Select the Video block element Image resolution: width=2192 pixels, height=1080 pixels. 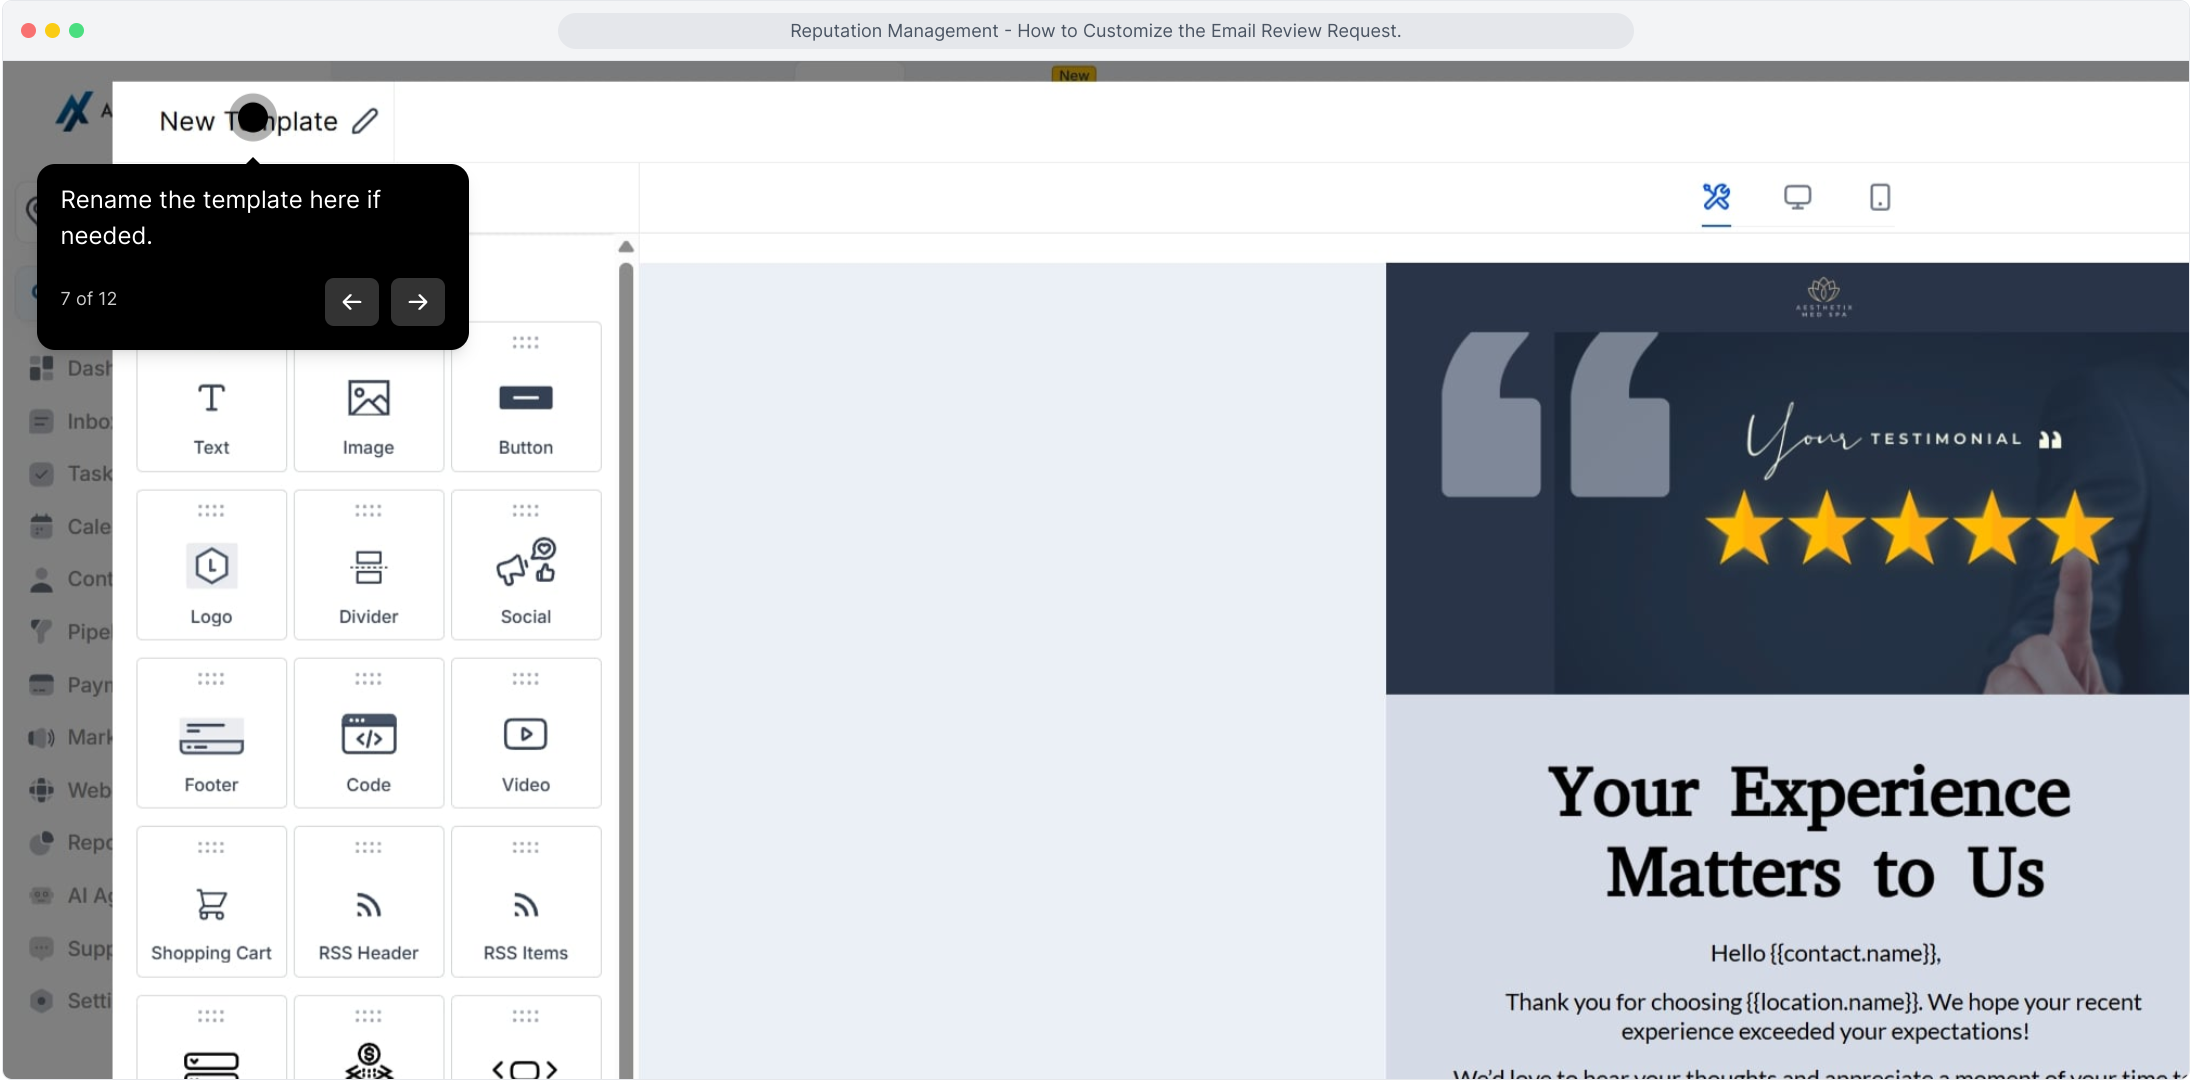pyautogui.click(x=526, y=733)
